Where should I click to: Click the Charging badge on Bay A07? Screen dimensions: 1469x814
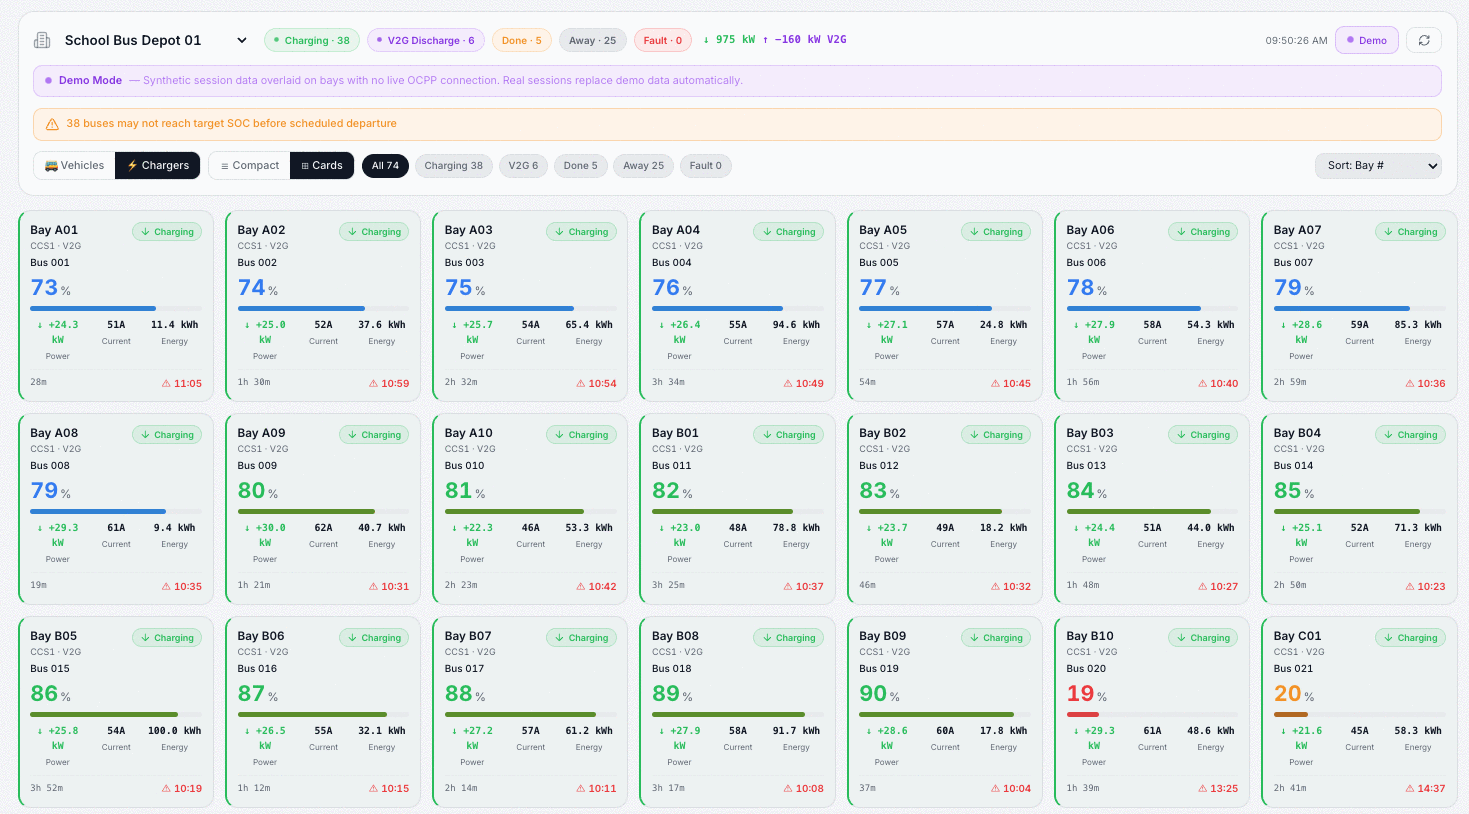tap(1410, 232)
